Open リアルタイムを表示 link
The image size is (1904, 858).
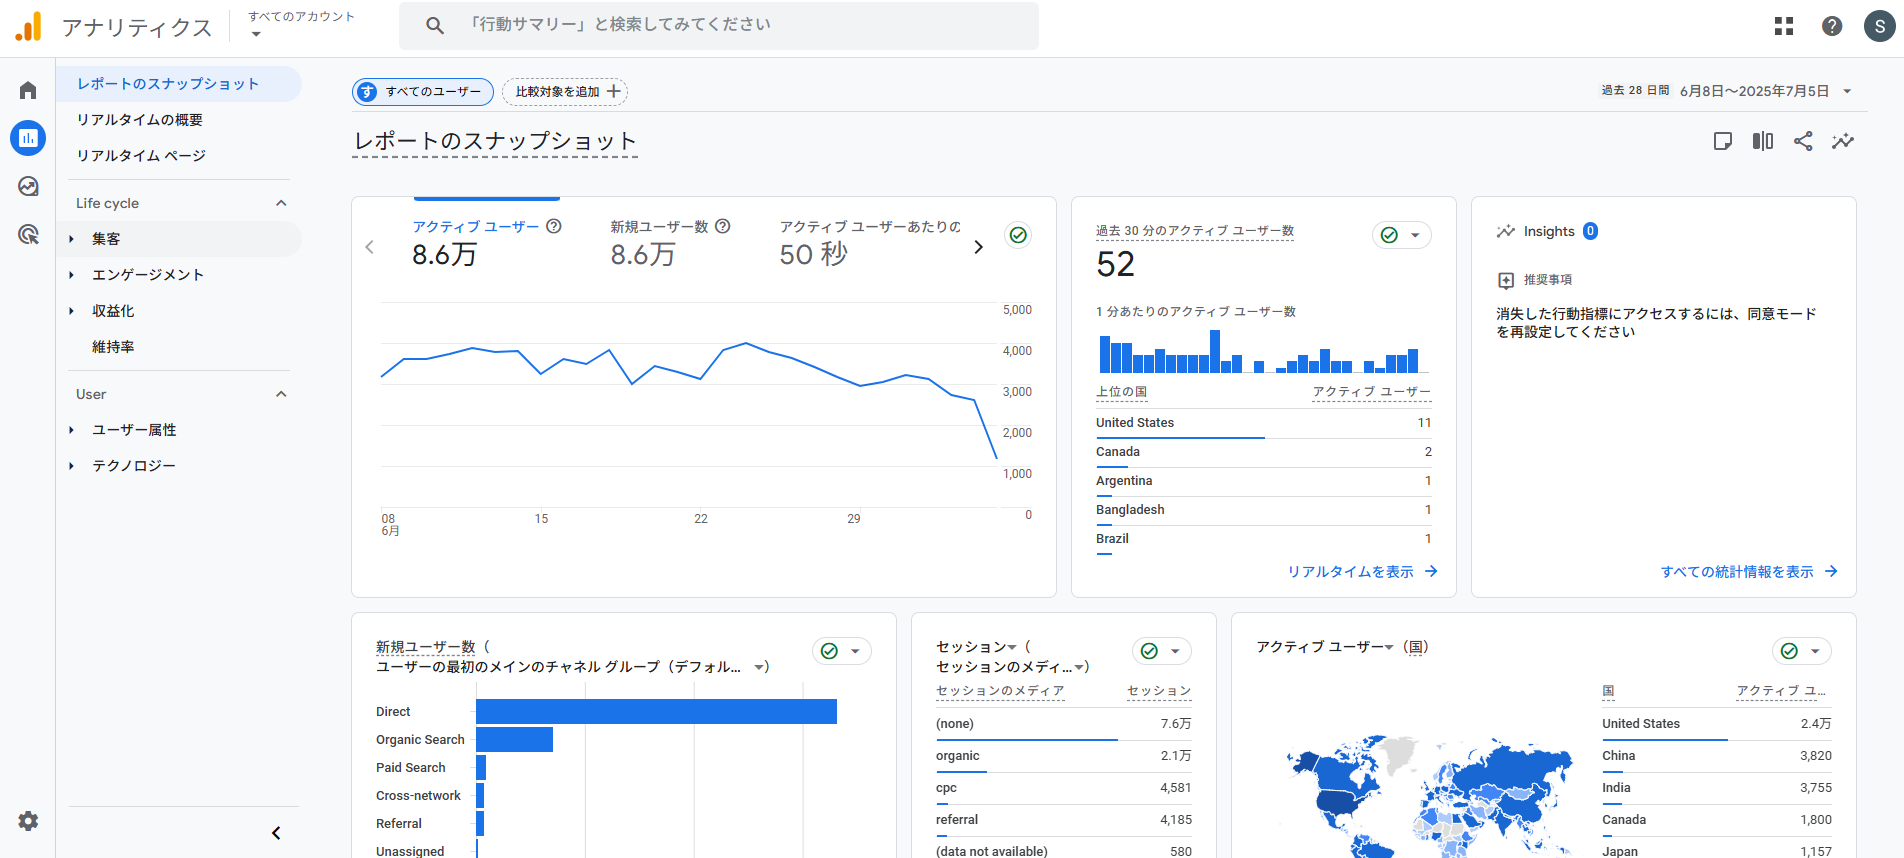tap(1362, 572)
